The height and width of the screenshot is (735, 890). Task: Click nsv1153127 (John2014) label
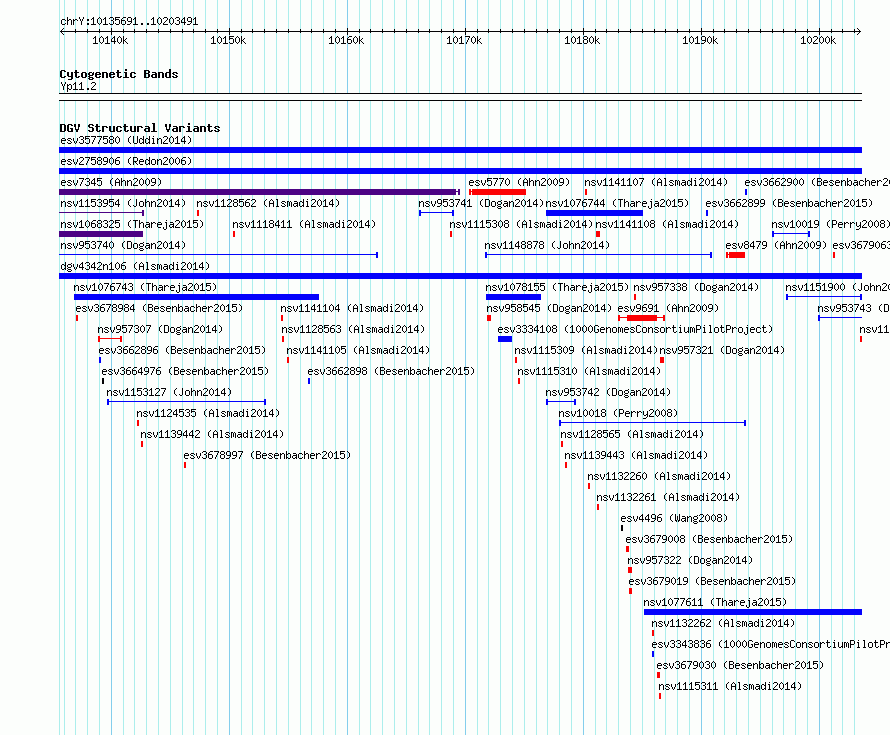[x=169, y=392]
